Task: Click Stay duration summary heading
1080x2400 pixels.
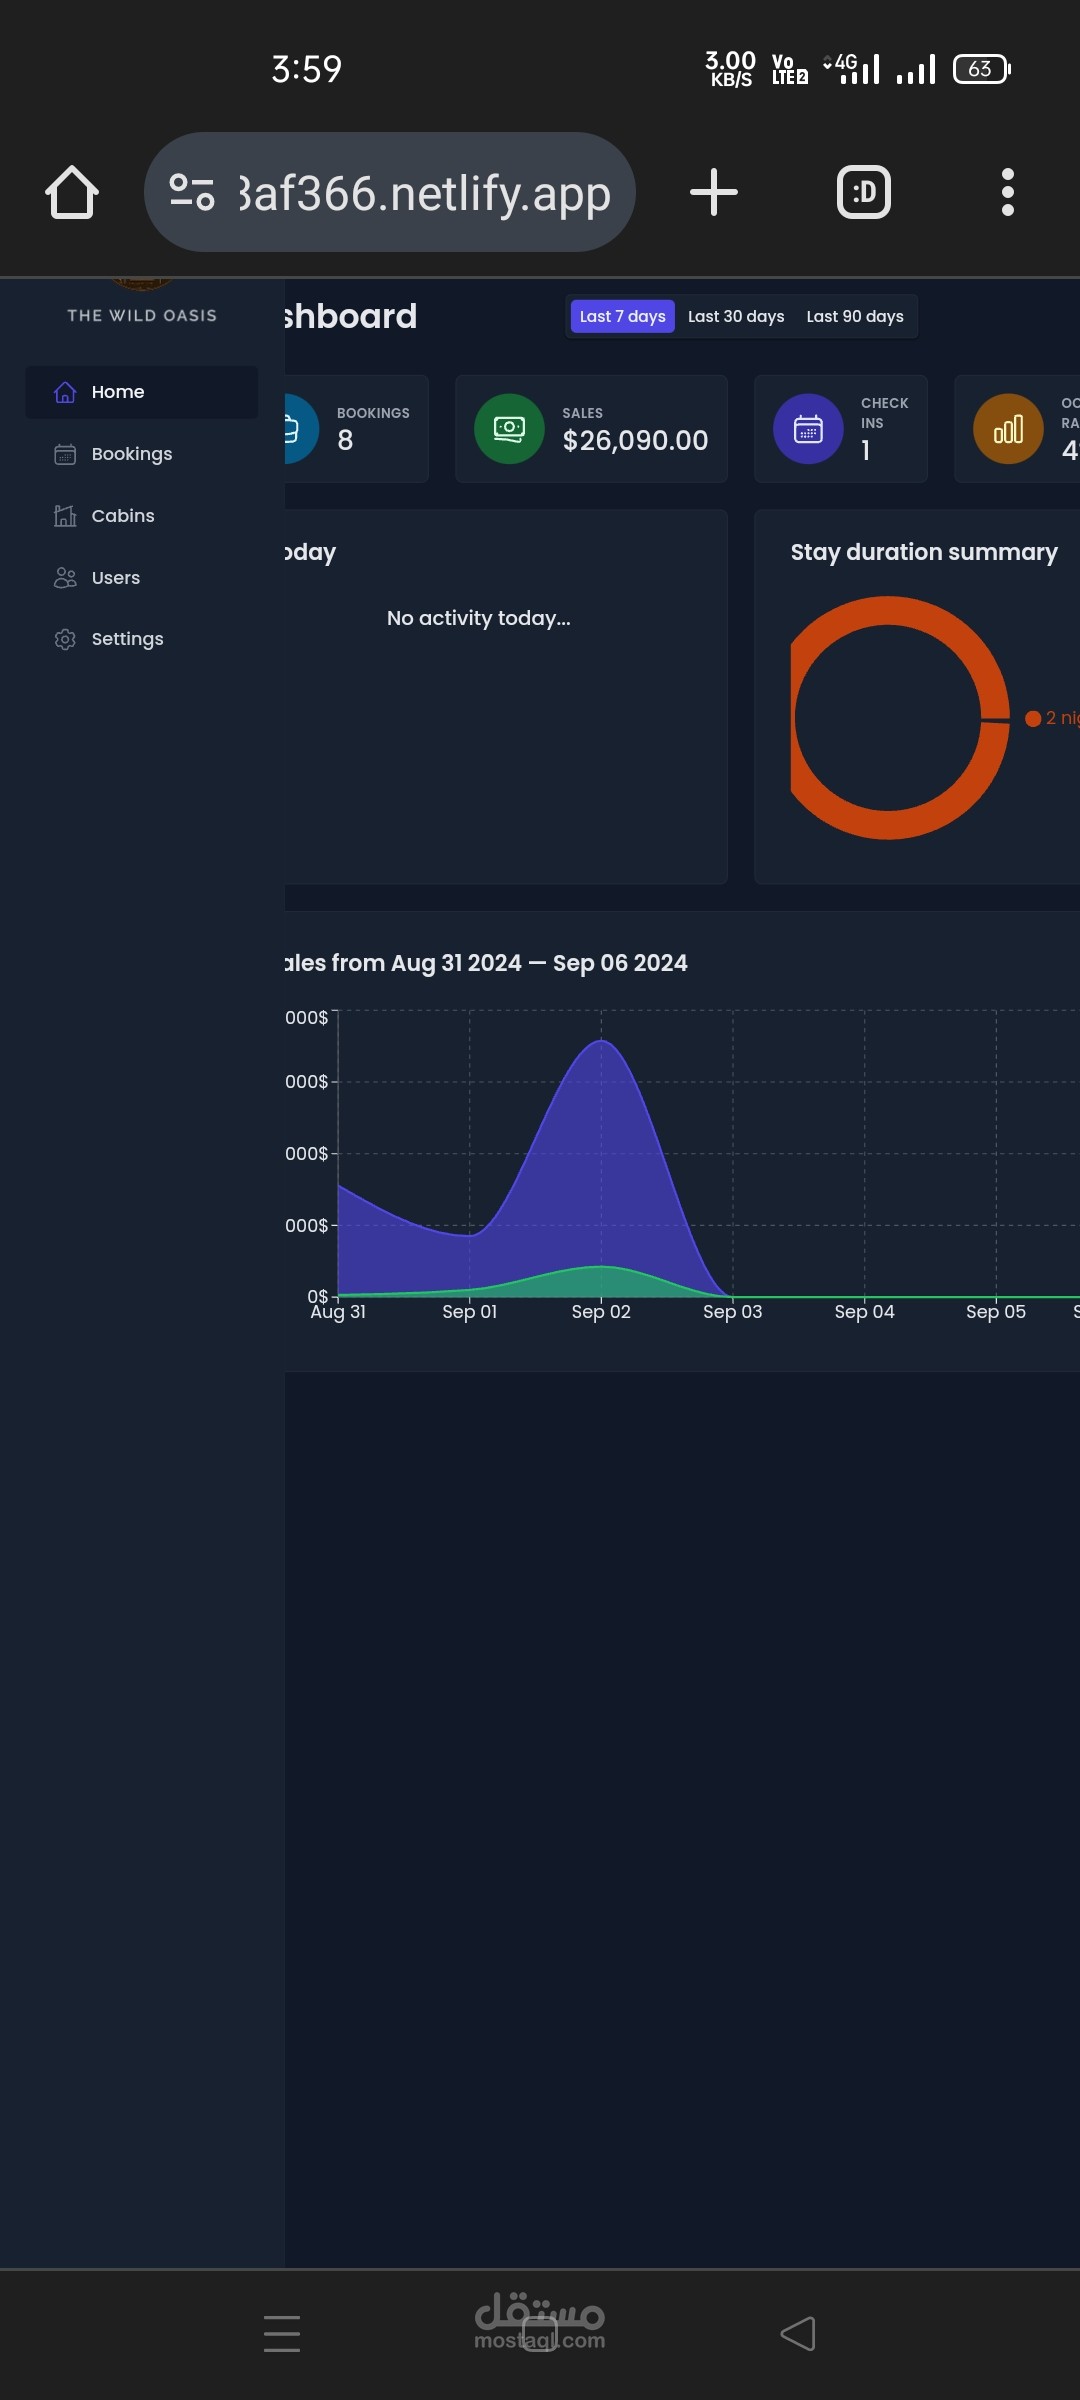Action: pos(924,552)
